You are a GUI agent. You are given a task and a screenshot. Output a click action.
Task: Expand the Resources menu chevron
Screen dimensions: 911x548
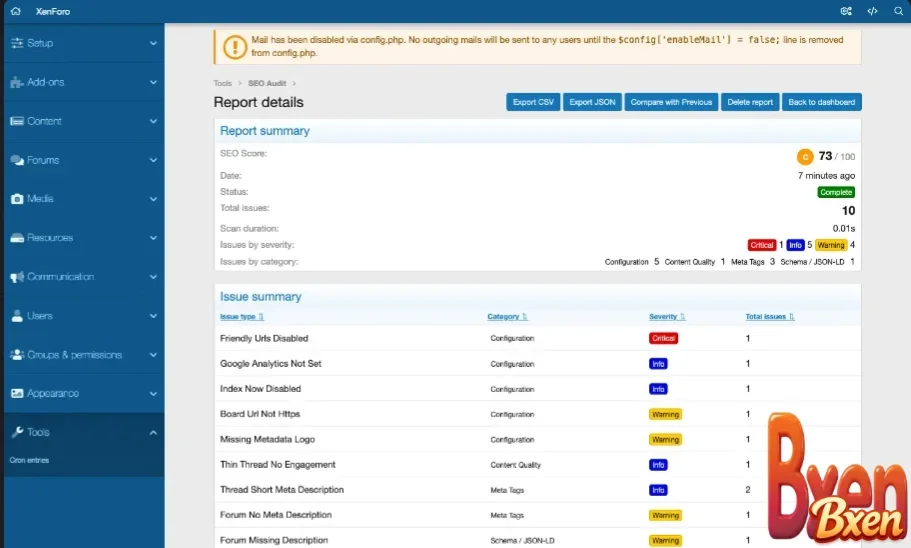tap(153, 238)
